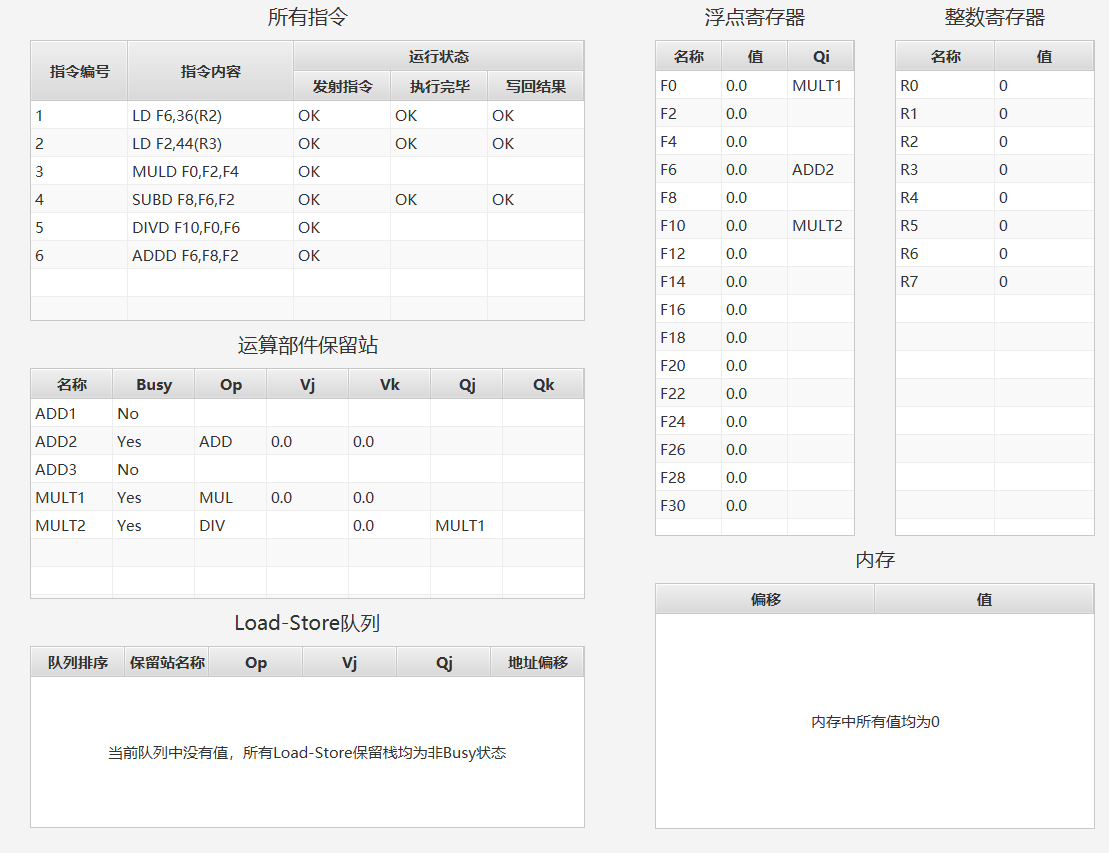Click the Busy column header in 运算部件保留站

point(153,384)
